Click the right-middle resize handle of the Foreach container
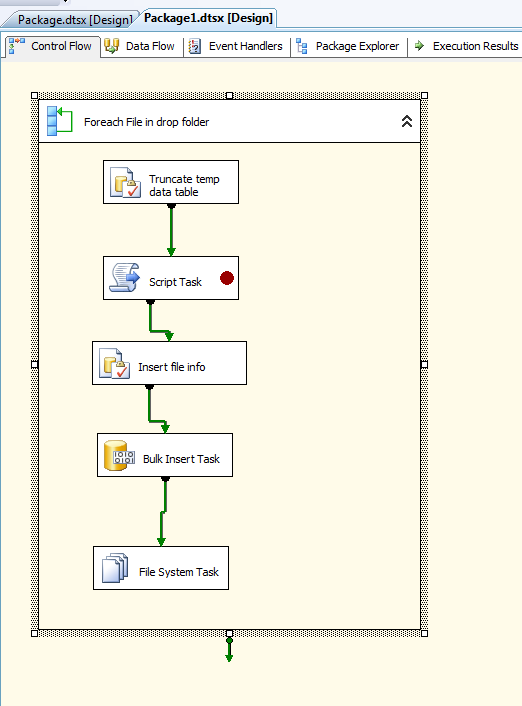 pyautogui.click(x=424, y=365)
